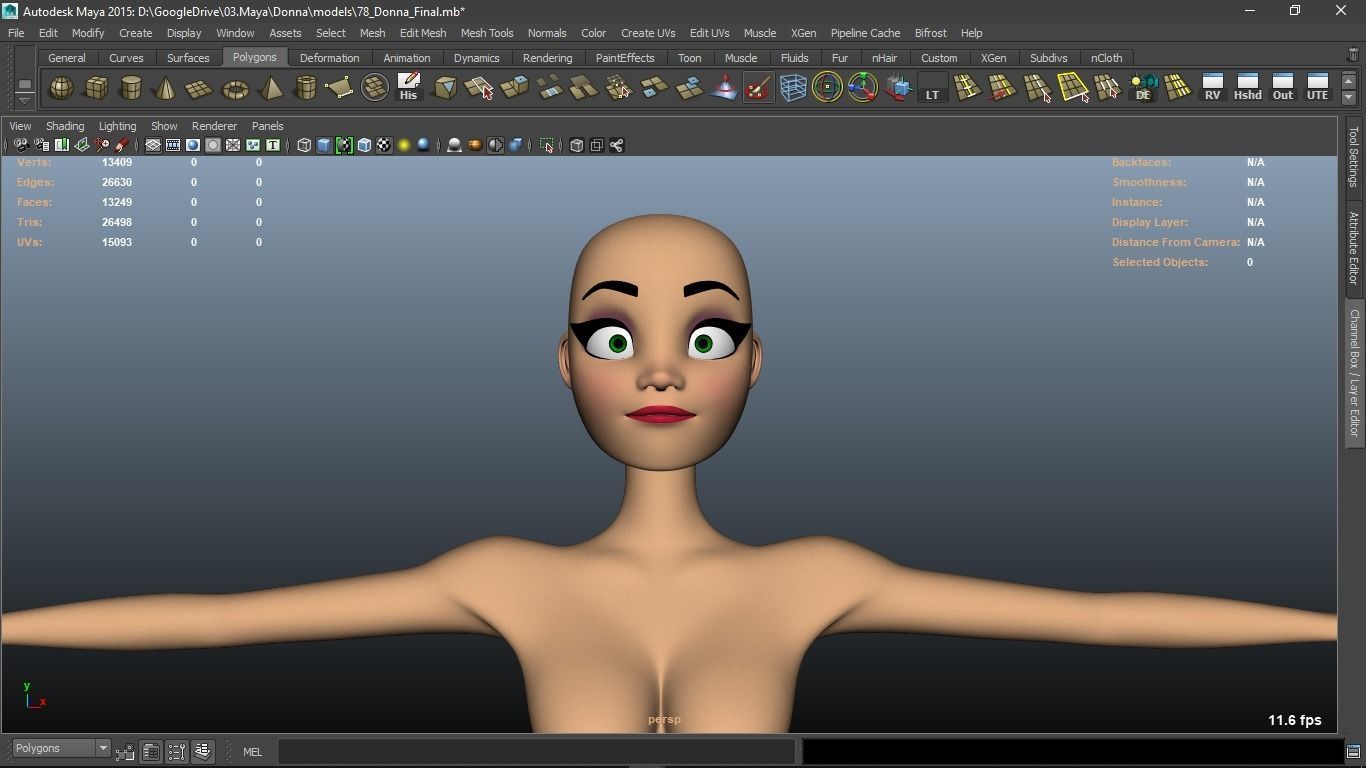1366x768 pixels.
Task: Click the isolate select panel icon
Action: 546,145
